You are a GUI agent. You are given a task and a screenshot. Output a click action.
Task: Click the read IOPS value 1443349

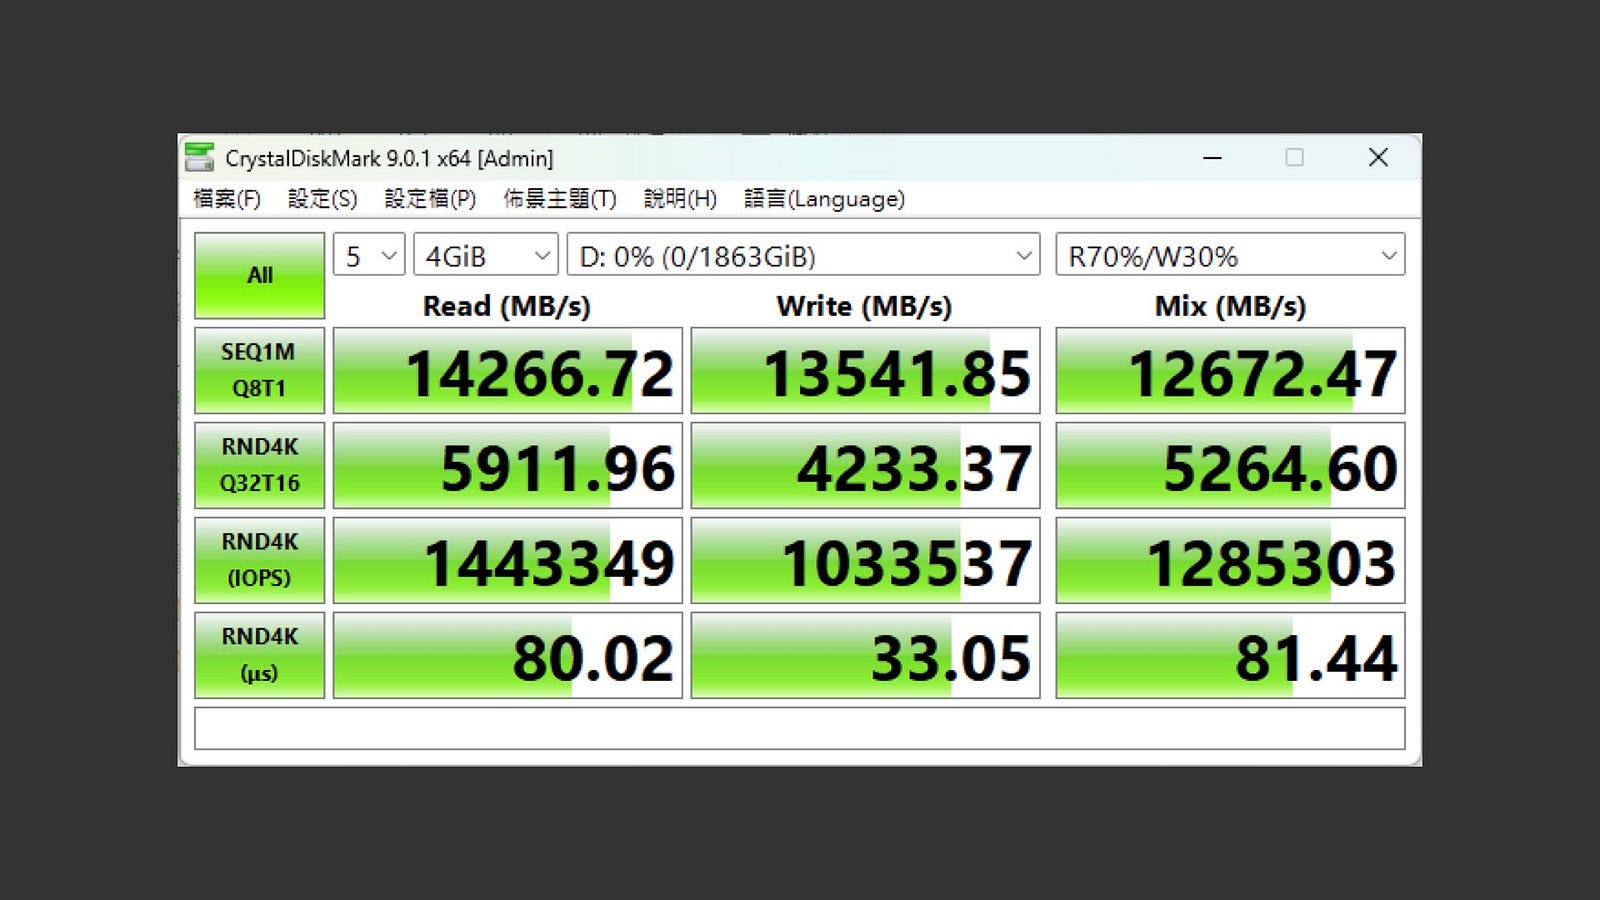pos(508,561)
